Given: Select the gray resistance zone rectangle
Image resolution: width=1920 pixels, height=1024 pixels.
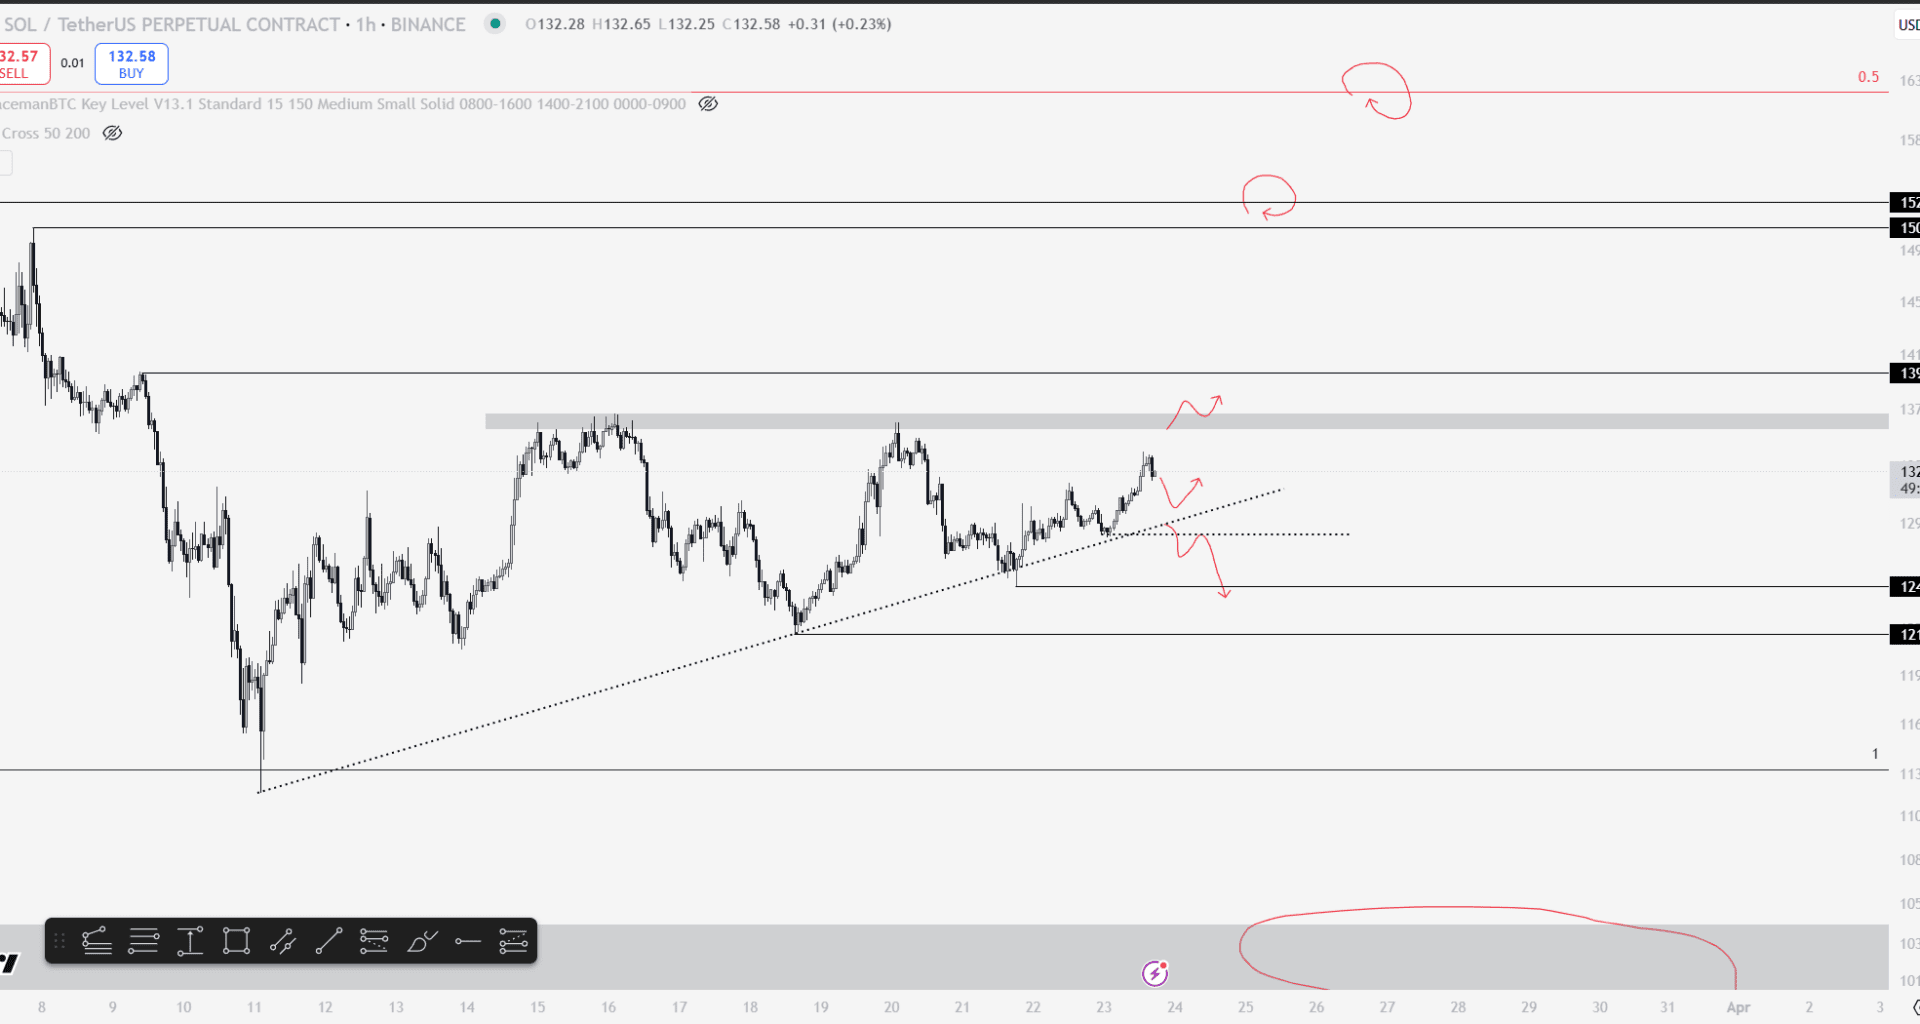Looking at the screenshot, I should click(x=1187, y=421).
